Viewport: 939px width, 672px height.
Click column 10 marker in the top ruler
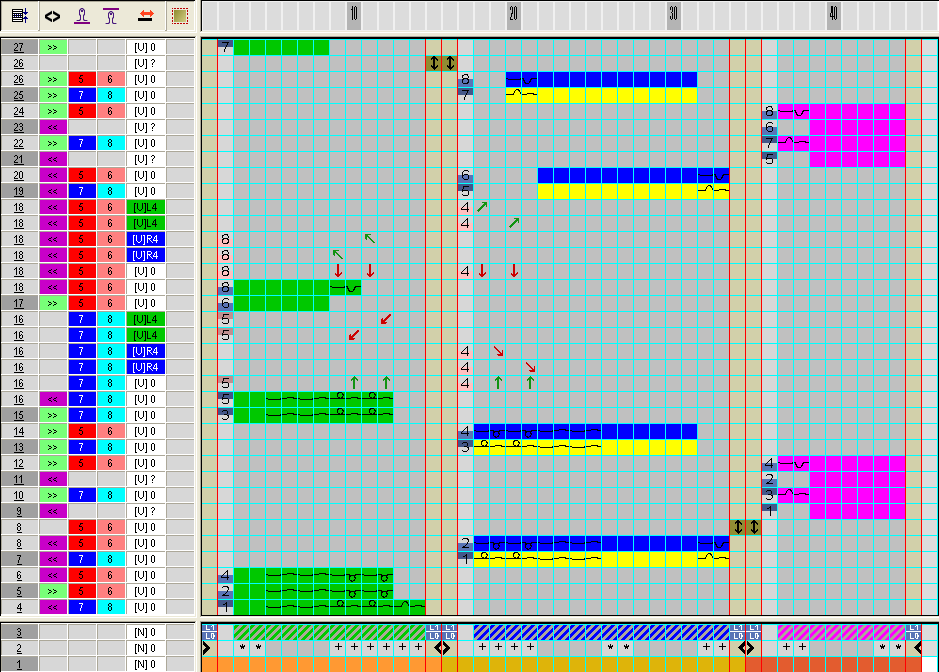[x=354, y=15]
